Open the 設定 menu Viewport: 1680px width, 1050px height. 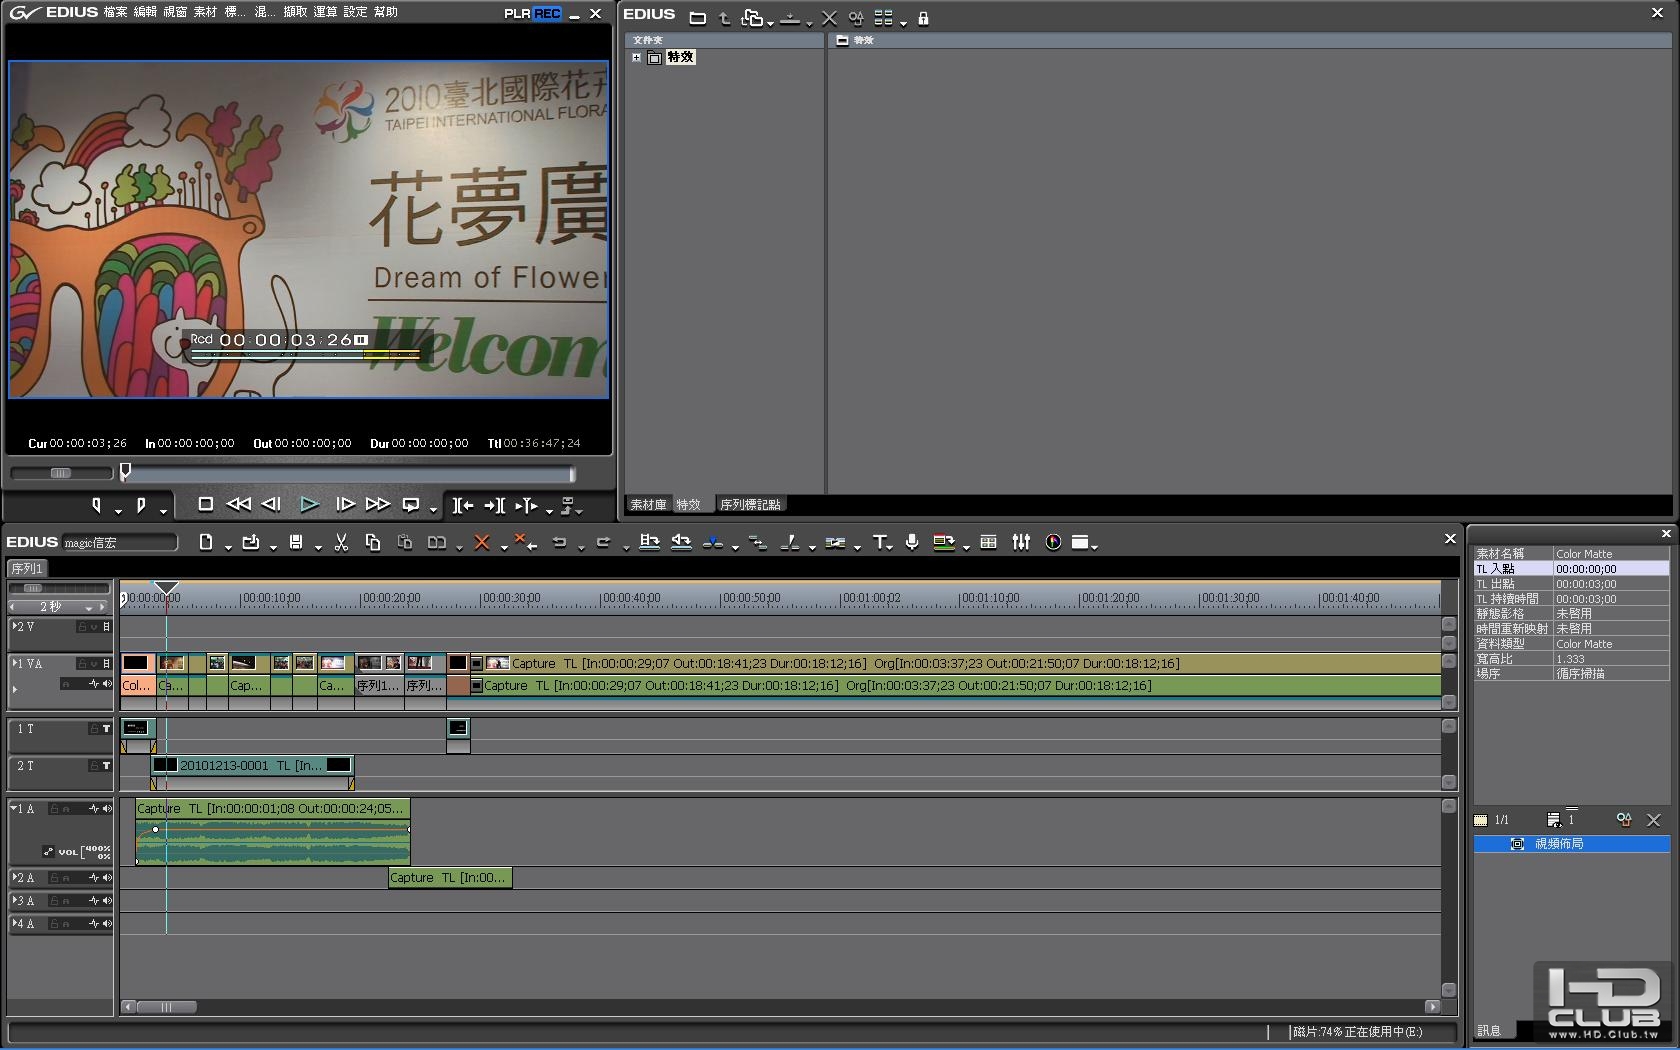(355, 13)
